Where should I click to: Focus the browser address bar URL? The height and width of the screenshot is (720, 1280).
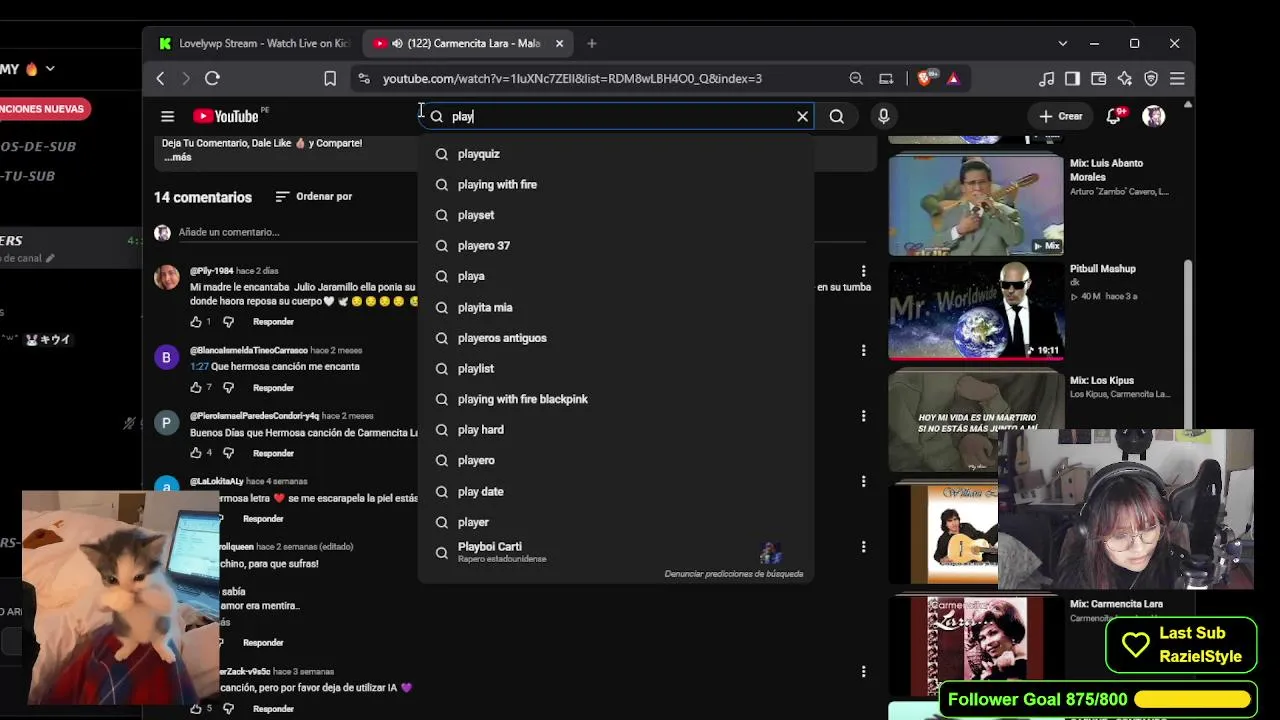572,78
